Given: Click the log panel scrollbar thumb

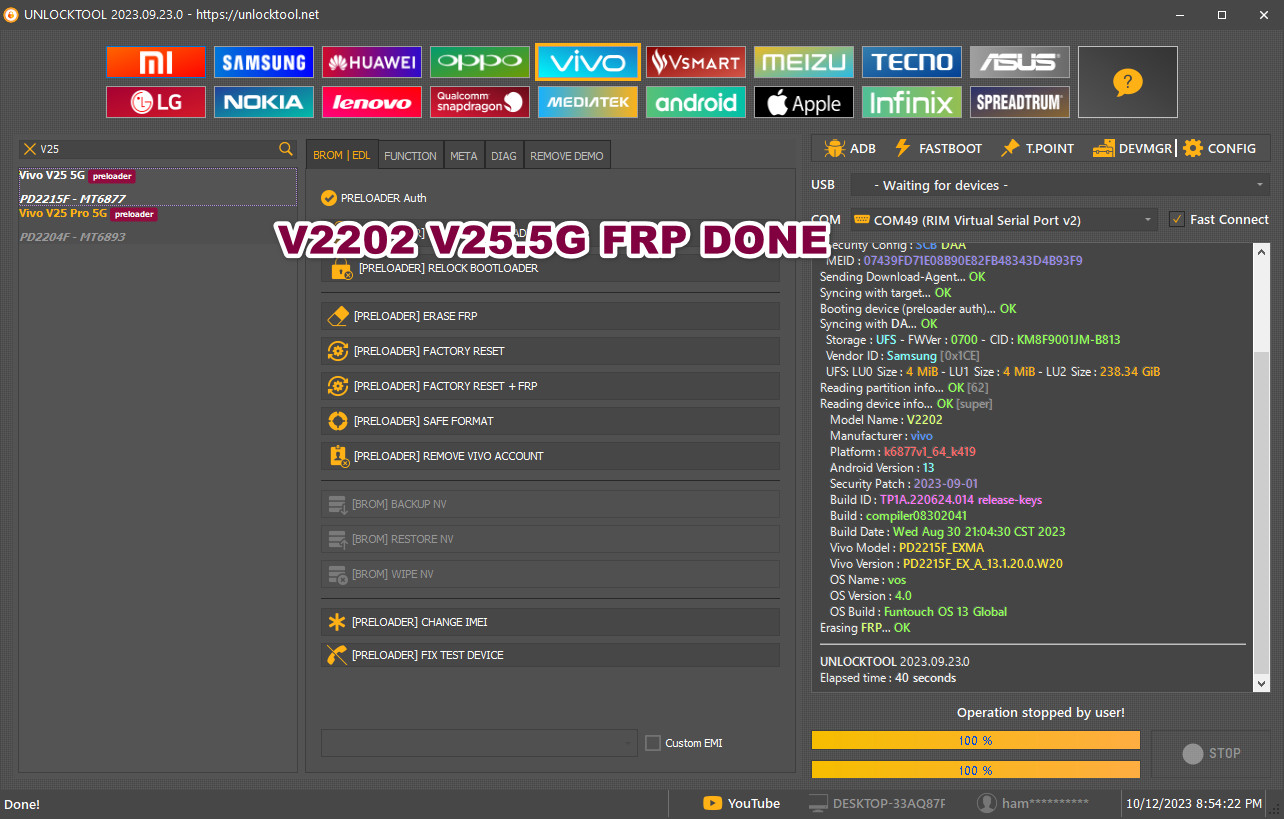Looking at the screenshot, I should pos(1261,513).
